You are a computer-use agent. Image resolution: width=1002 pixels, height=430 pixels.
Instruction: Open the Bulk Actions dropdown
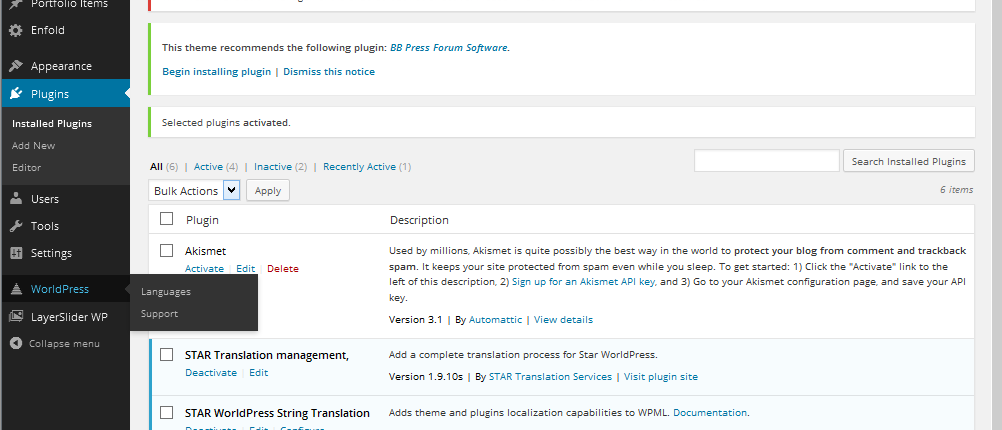click(194, 190)
